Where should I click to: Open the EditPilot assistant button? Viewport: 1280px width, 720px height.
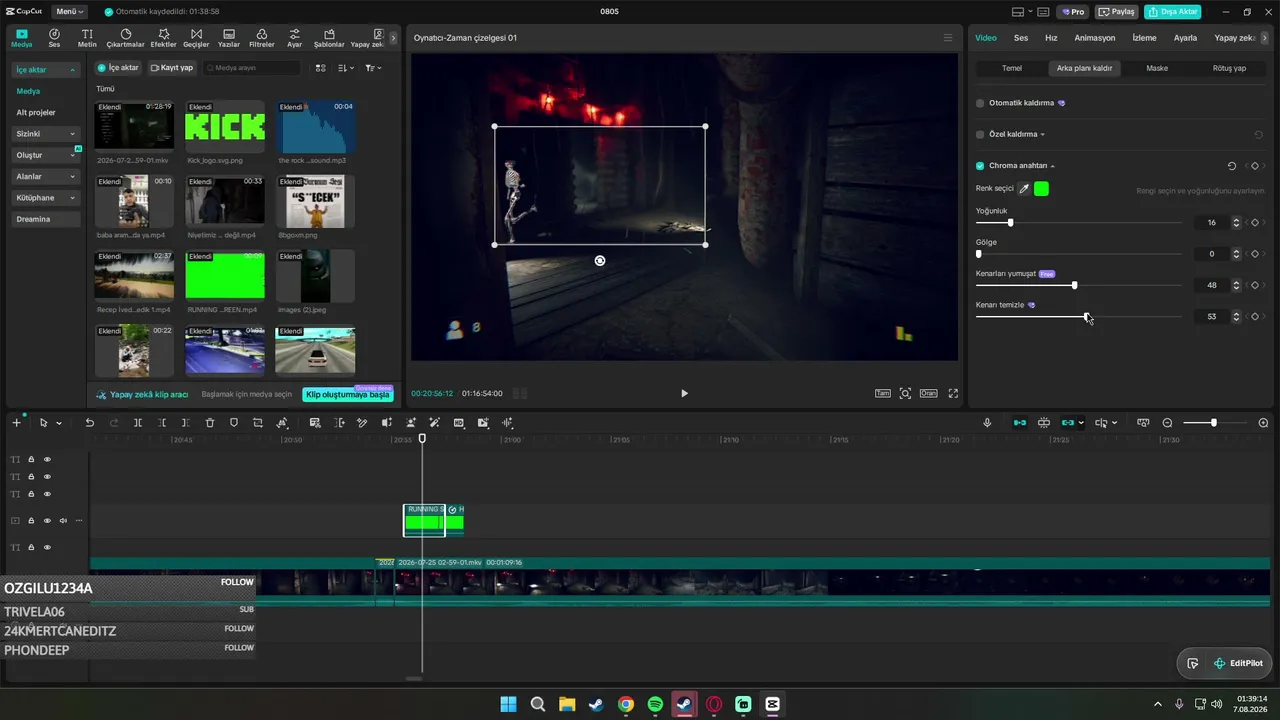[1238, 663]
